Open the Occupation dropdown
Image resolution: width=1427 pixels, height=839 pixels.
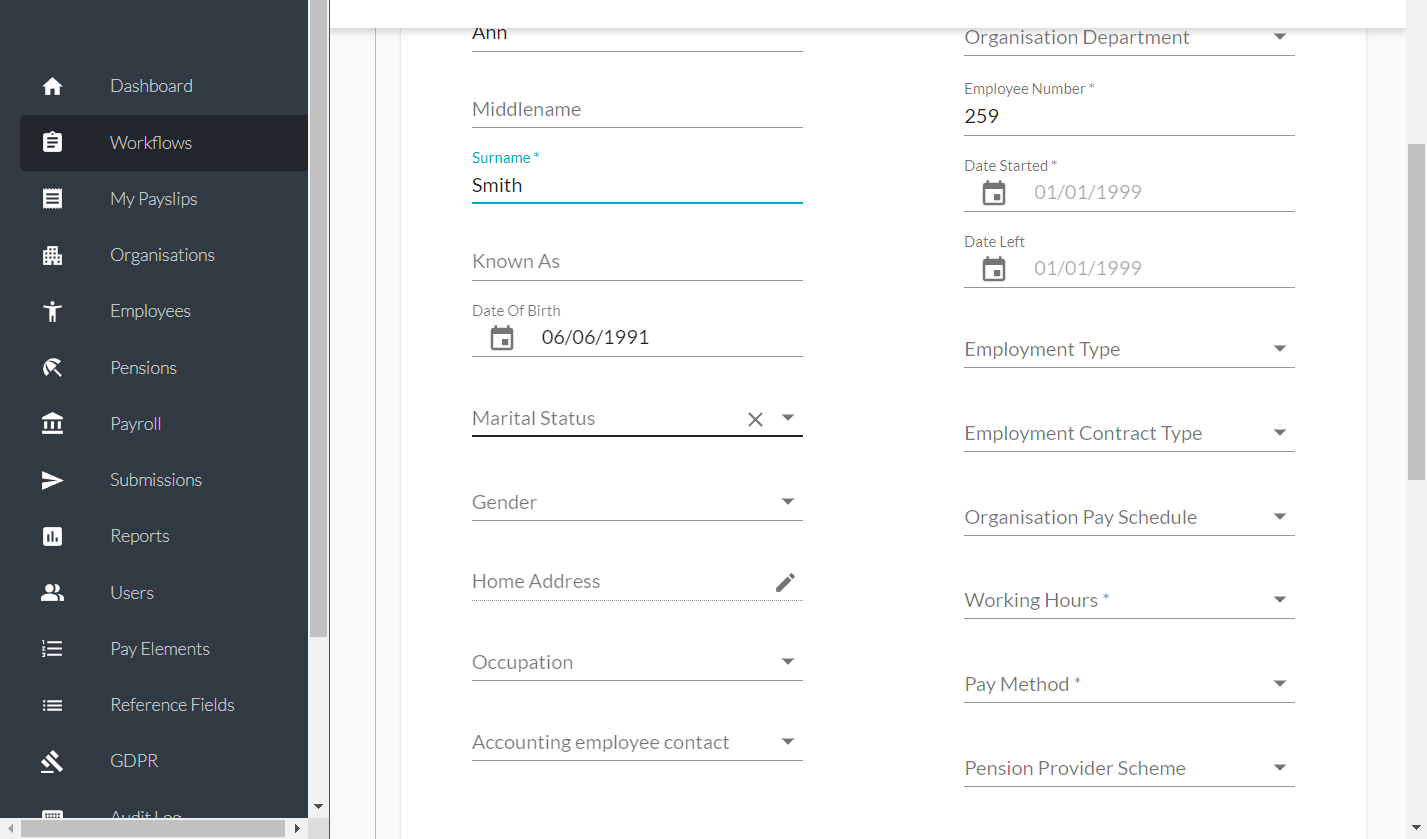(x=637, y=662)
